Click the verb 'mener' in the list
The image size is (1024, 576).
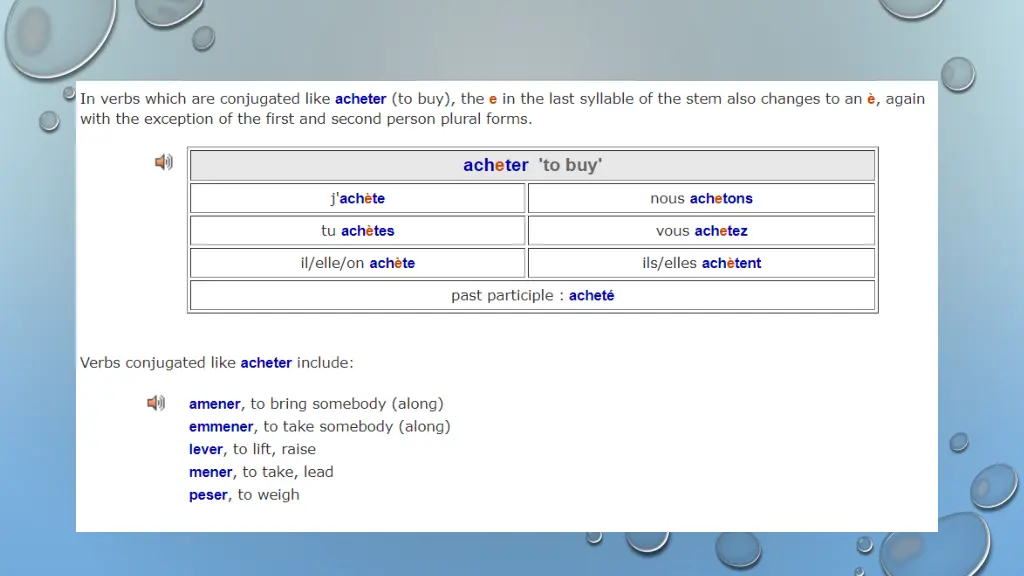click(210, 472)
